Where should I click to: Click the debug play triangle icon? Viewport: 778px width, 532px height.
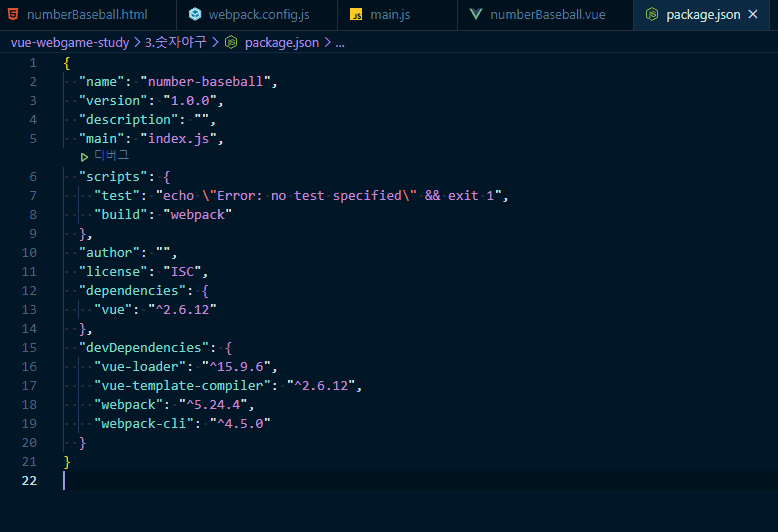click(84, 157)
